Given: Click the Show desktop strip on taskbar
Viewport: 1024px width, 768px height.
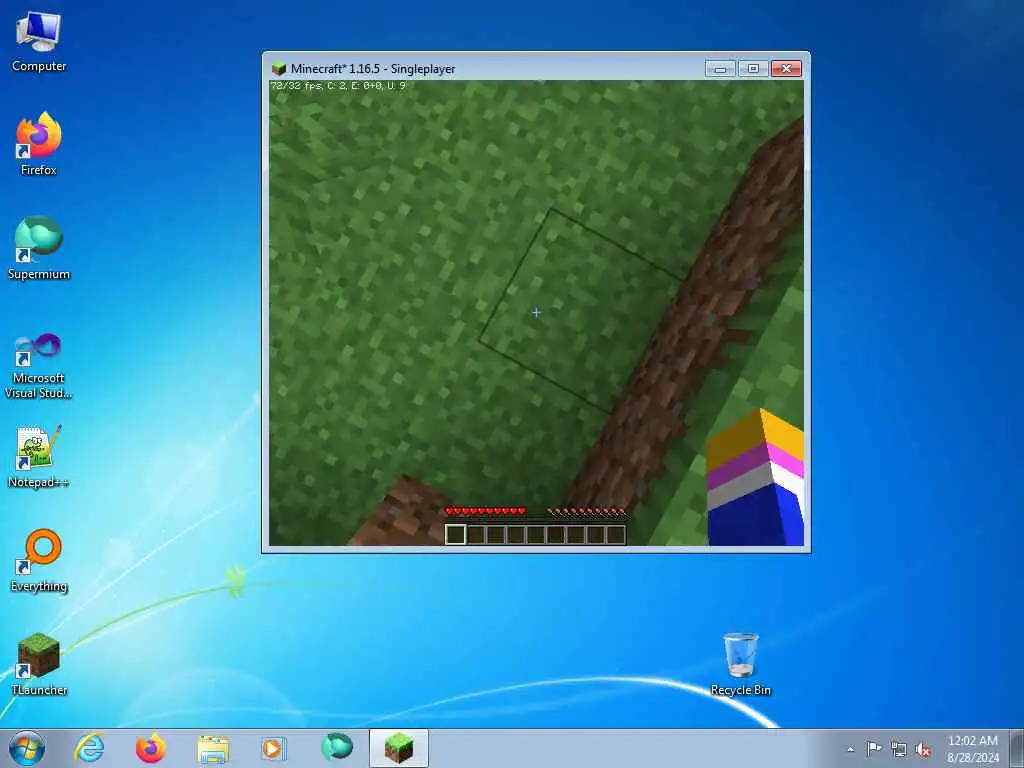Looking at the screenshot, I should click(1017, 748).
